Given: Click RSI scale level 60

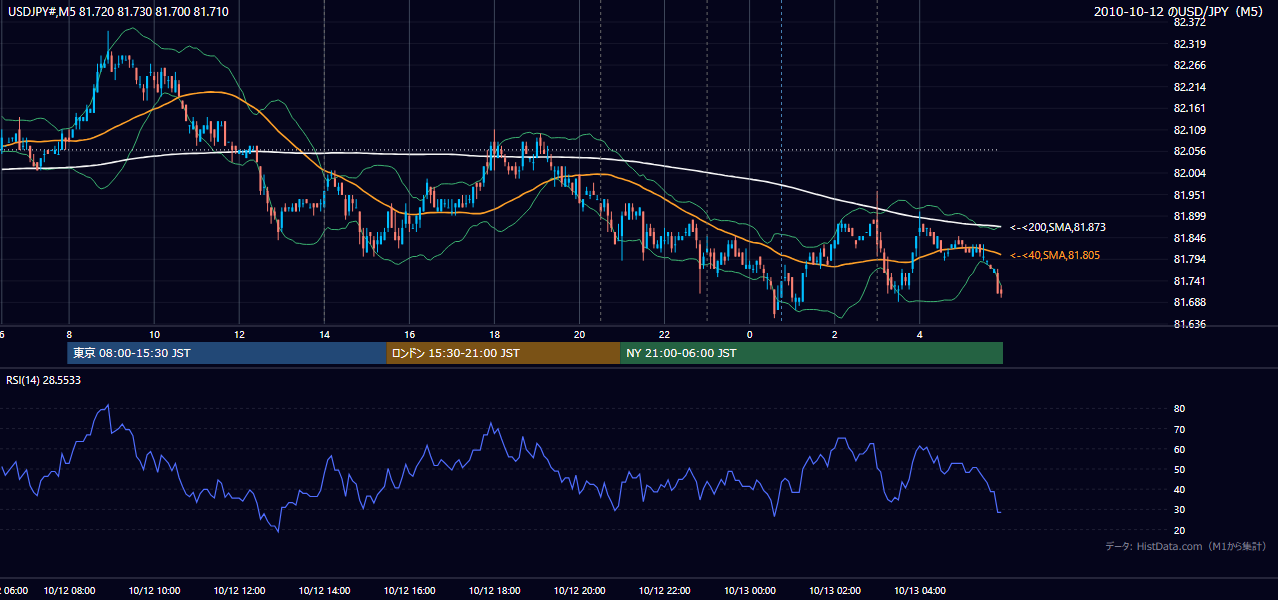Looking at the screenshot, I should coord(1180,449).
